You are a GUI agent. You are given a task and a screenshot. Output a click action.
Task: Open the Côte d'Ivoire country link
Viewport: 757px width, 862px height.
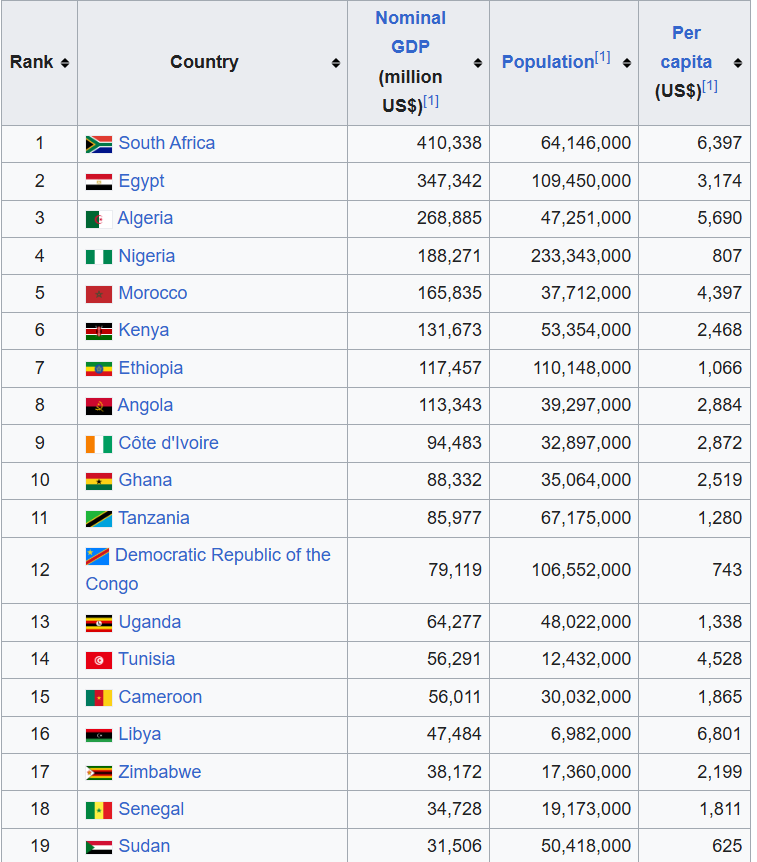point(168,443)
